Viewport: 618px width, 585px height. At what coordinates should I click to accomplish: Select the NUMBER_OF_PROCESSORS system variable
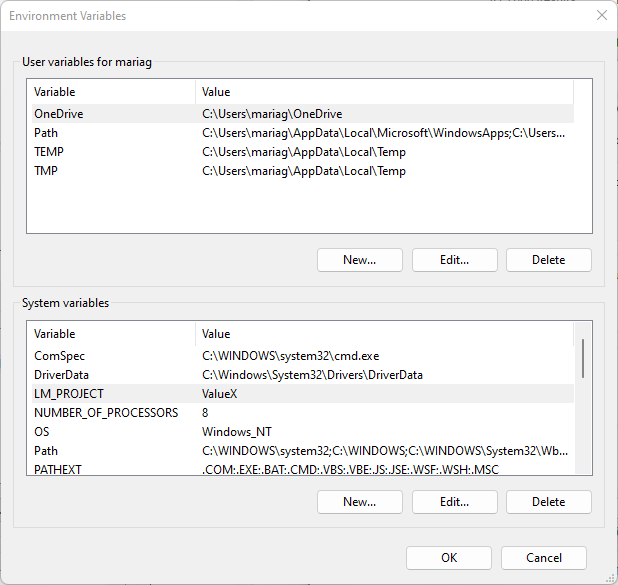(x=106, y=413)
